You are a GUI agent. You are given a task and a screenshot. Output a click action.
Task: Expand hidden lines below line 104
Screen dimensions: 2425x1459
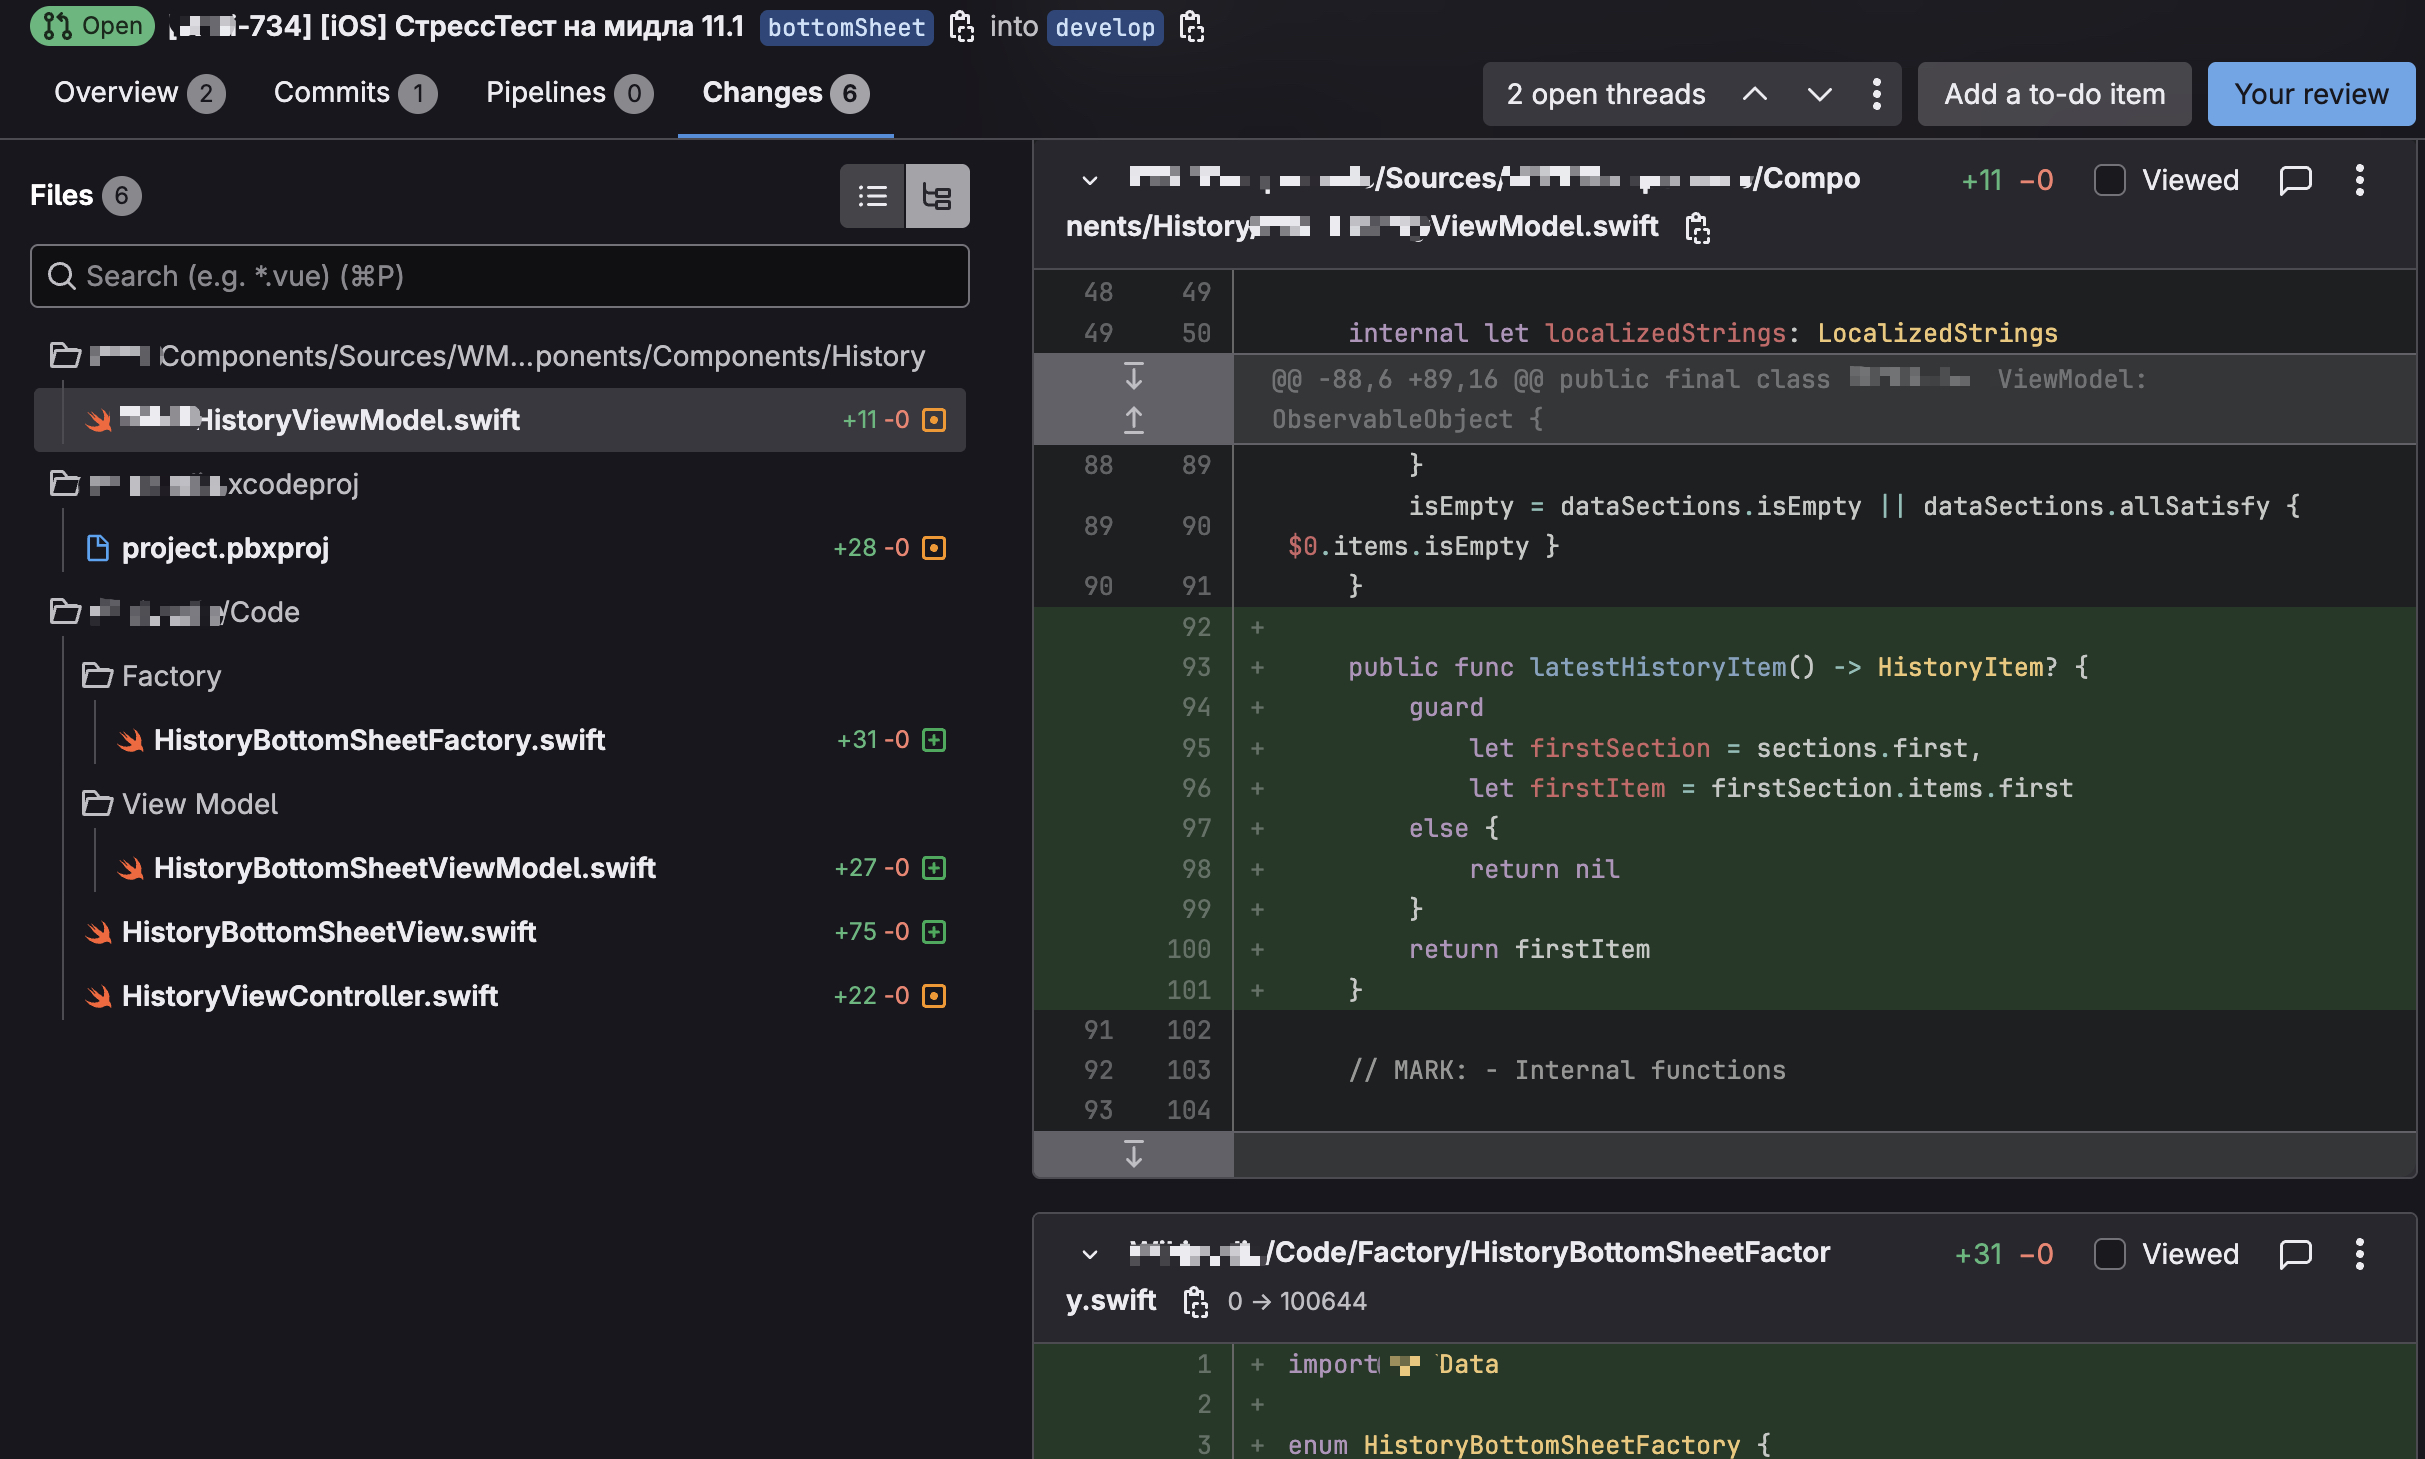1133,1154
